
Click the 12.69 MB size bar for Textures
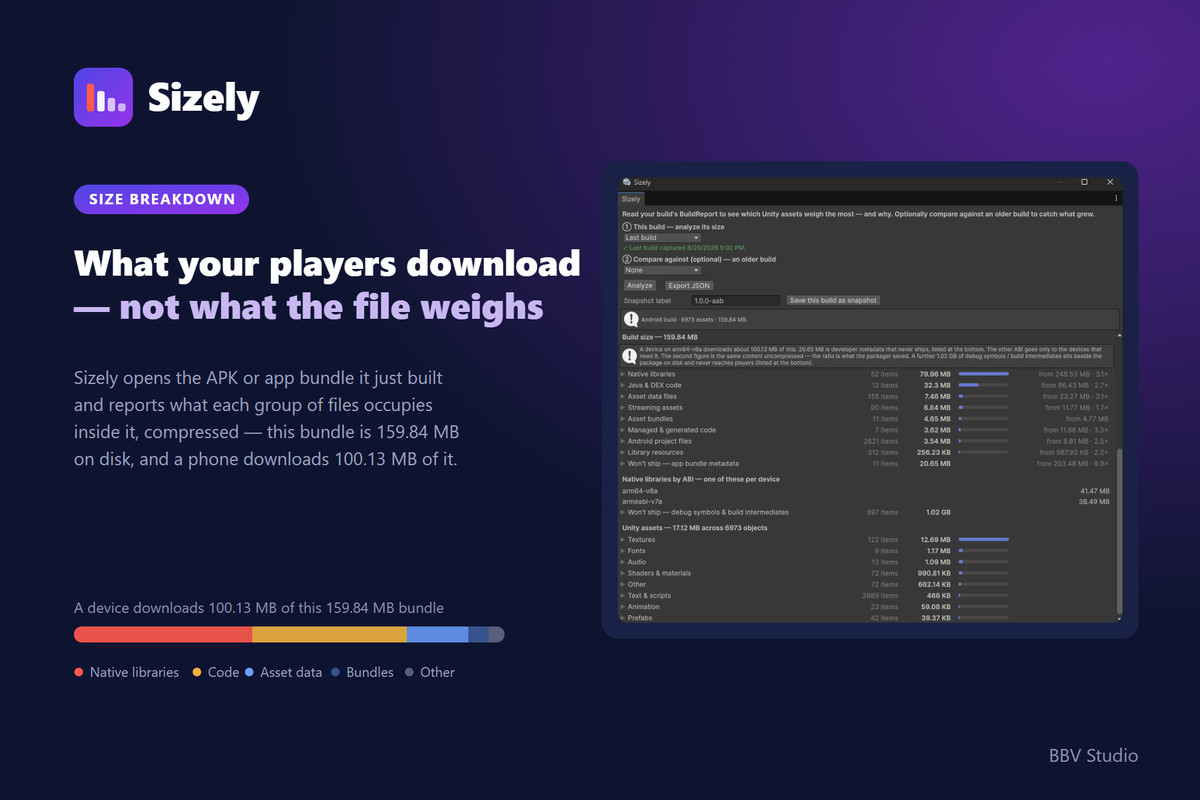coord(983,540)
